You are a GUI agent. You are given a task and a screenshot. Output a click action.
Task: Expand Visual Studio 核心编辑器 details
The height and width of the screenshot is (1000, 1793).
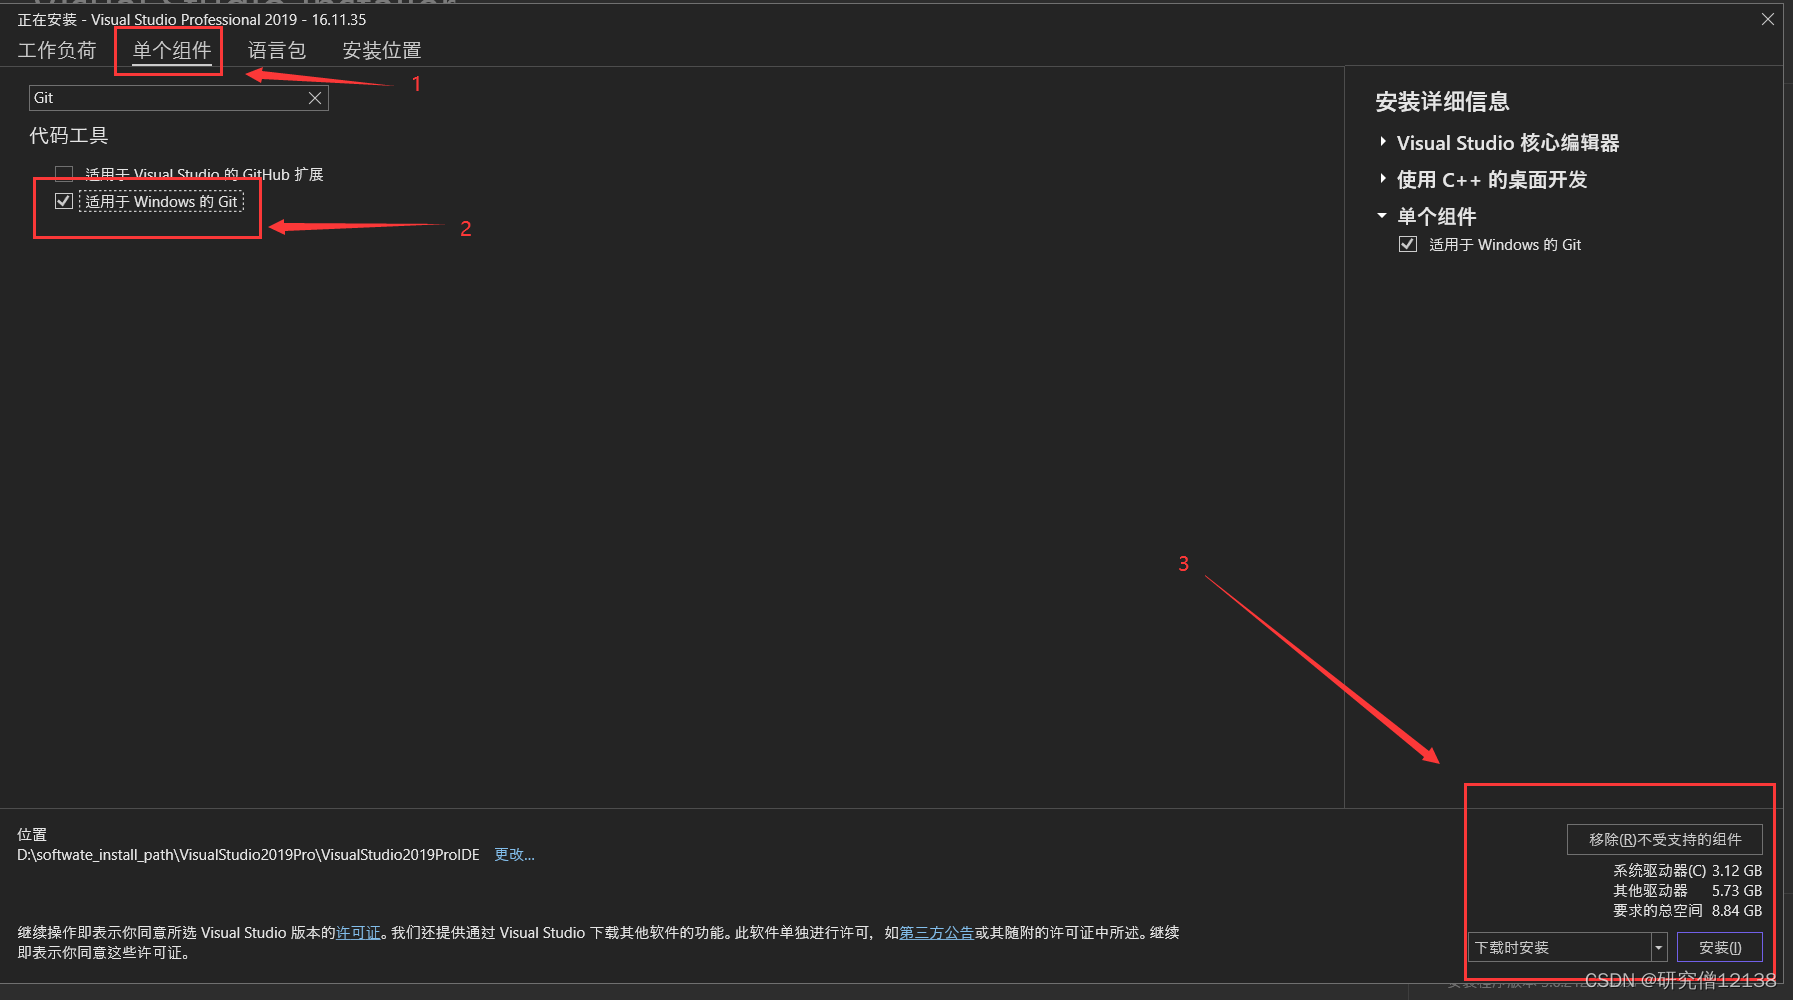click(x=1383, y=142)
